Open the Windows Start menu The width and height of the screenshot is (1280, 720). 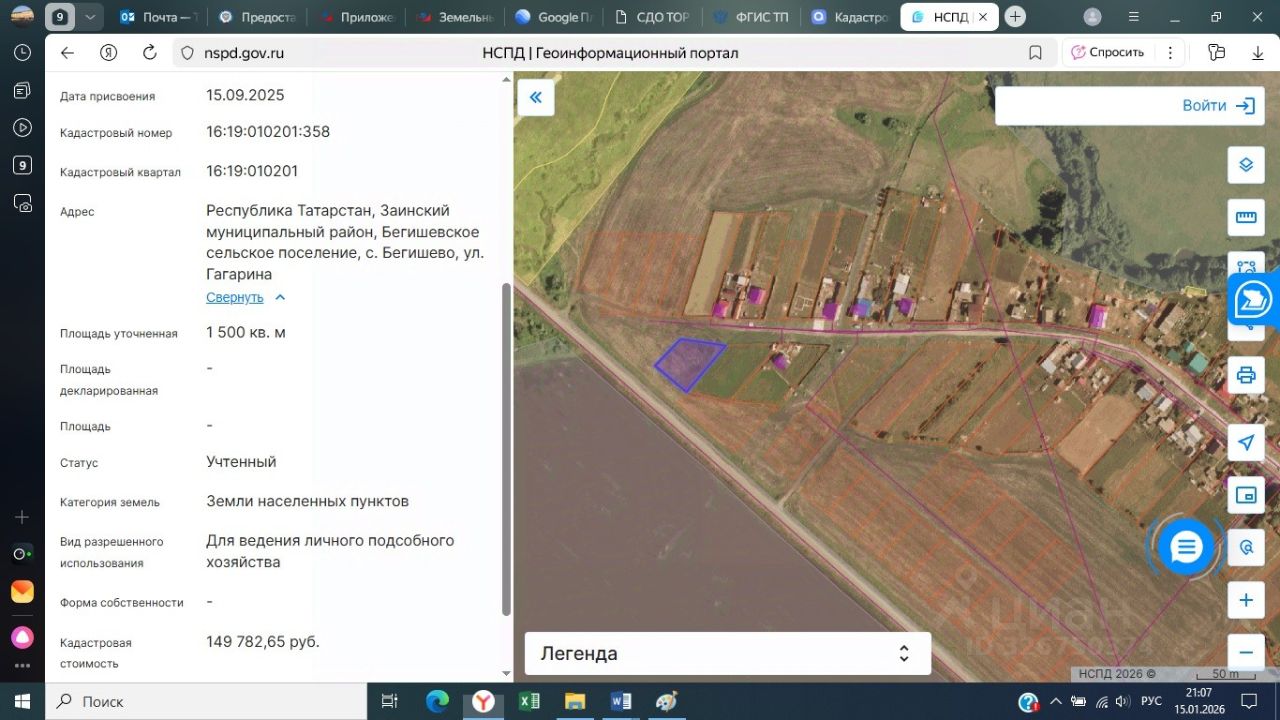(x=22, y=701)
